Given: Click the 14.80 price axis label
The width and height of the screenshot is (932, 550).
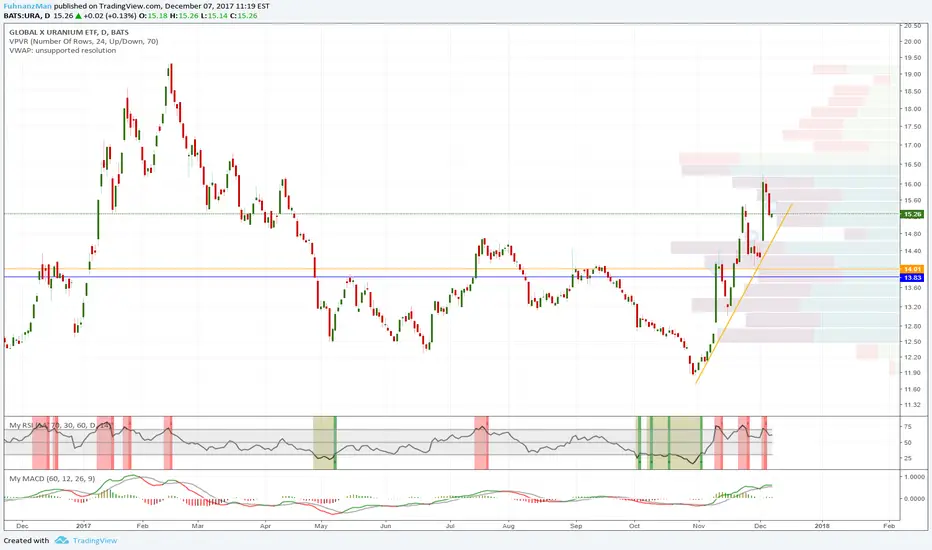Looking at the screenshot, I should point(912,234).
